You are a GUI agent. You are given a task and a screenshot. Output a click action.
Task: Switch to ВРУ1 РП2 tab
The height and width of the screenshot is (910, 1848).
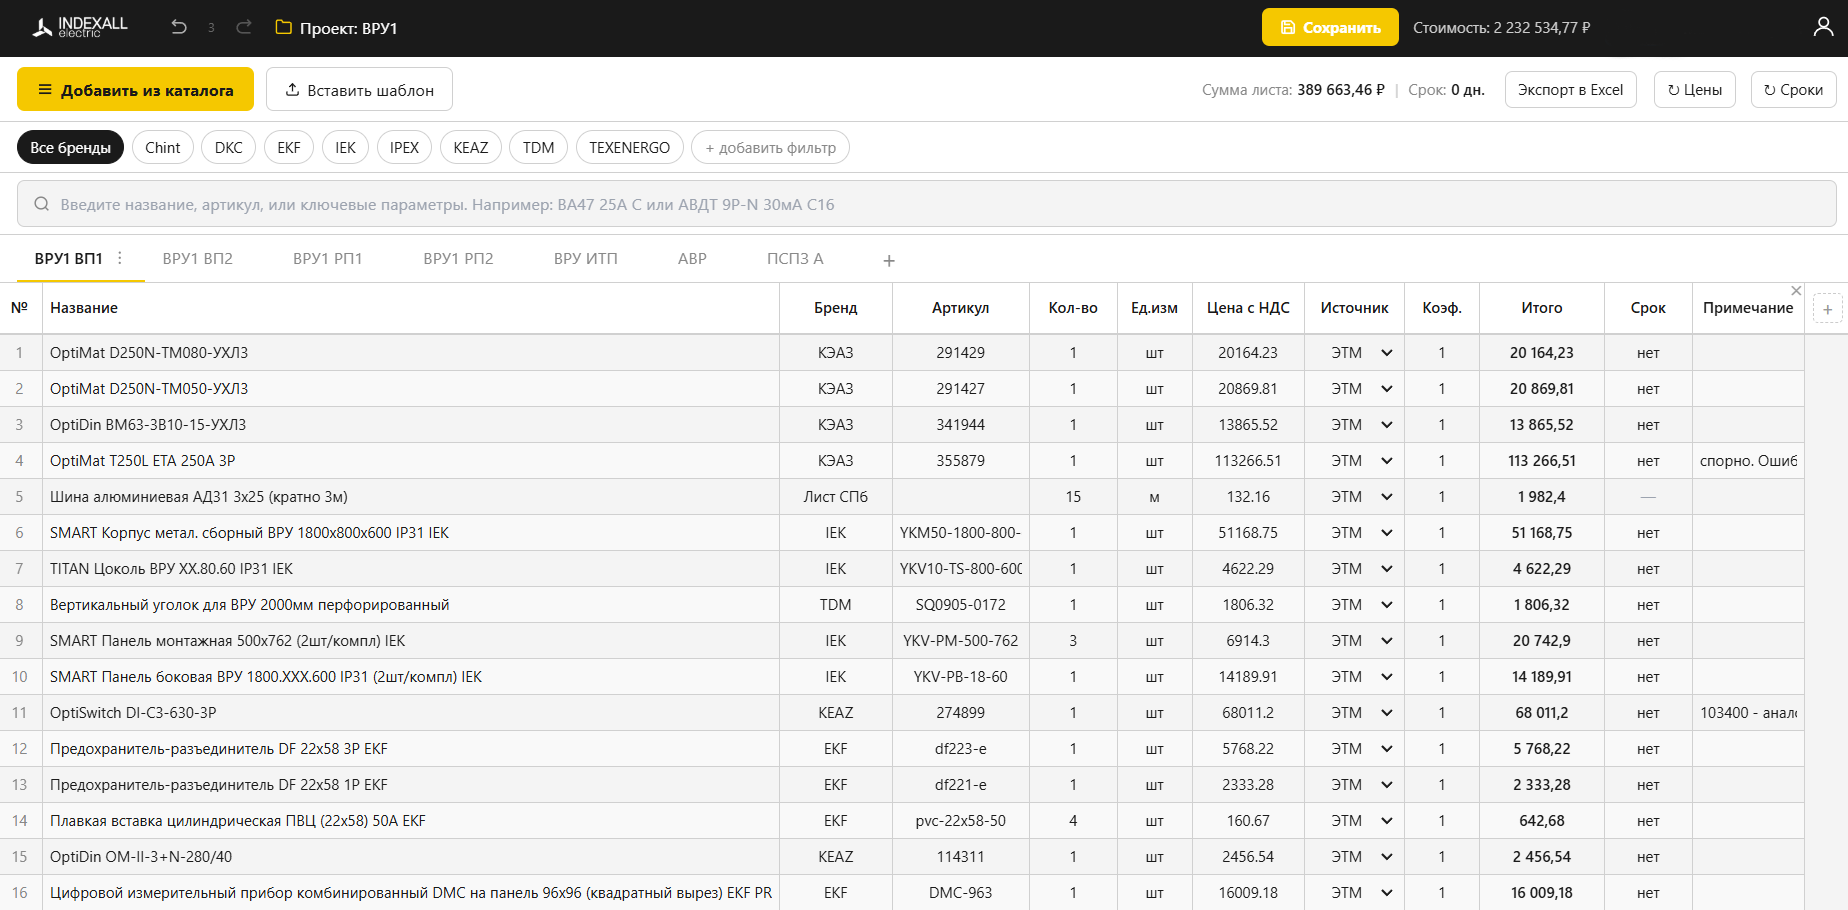click(458, 259)
